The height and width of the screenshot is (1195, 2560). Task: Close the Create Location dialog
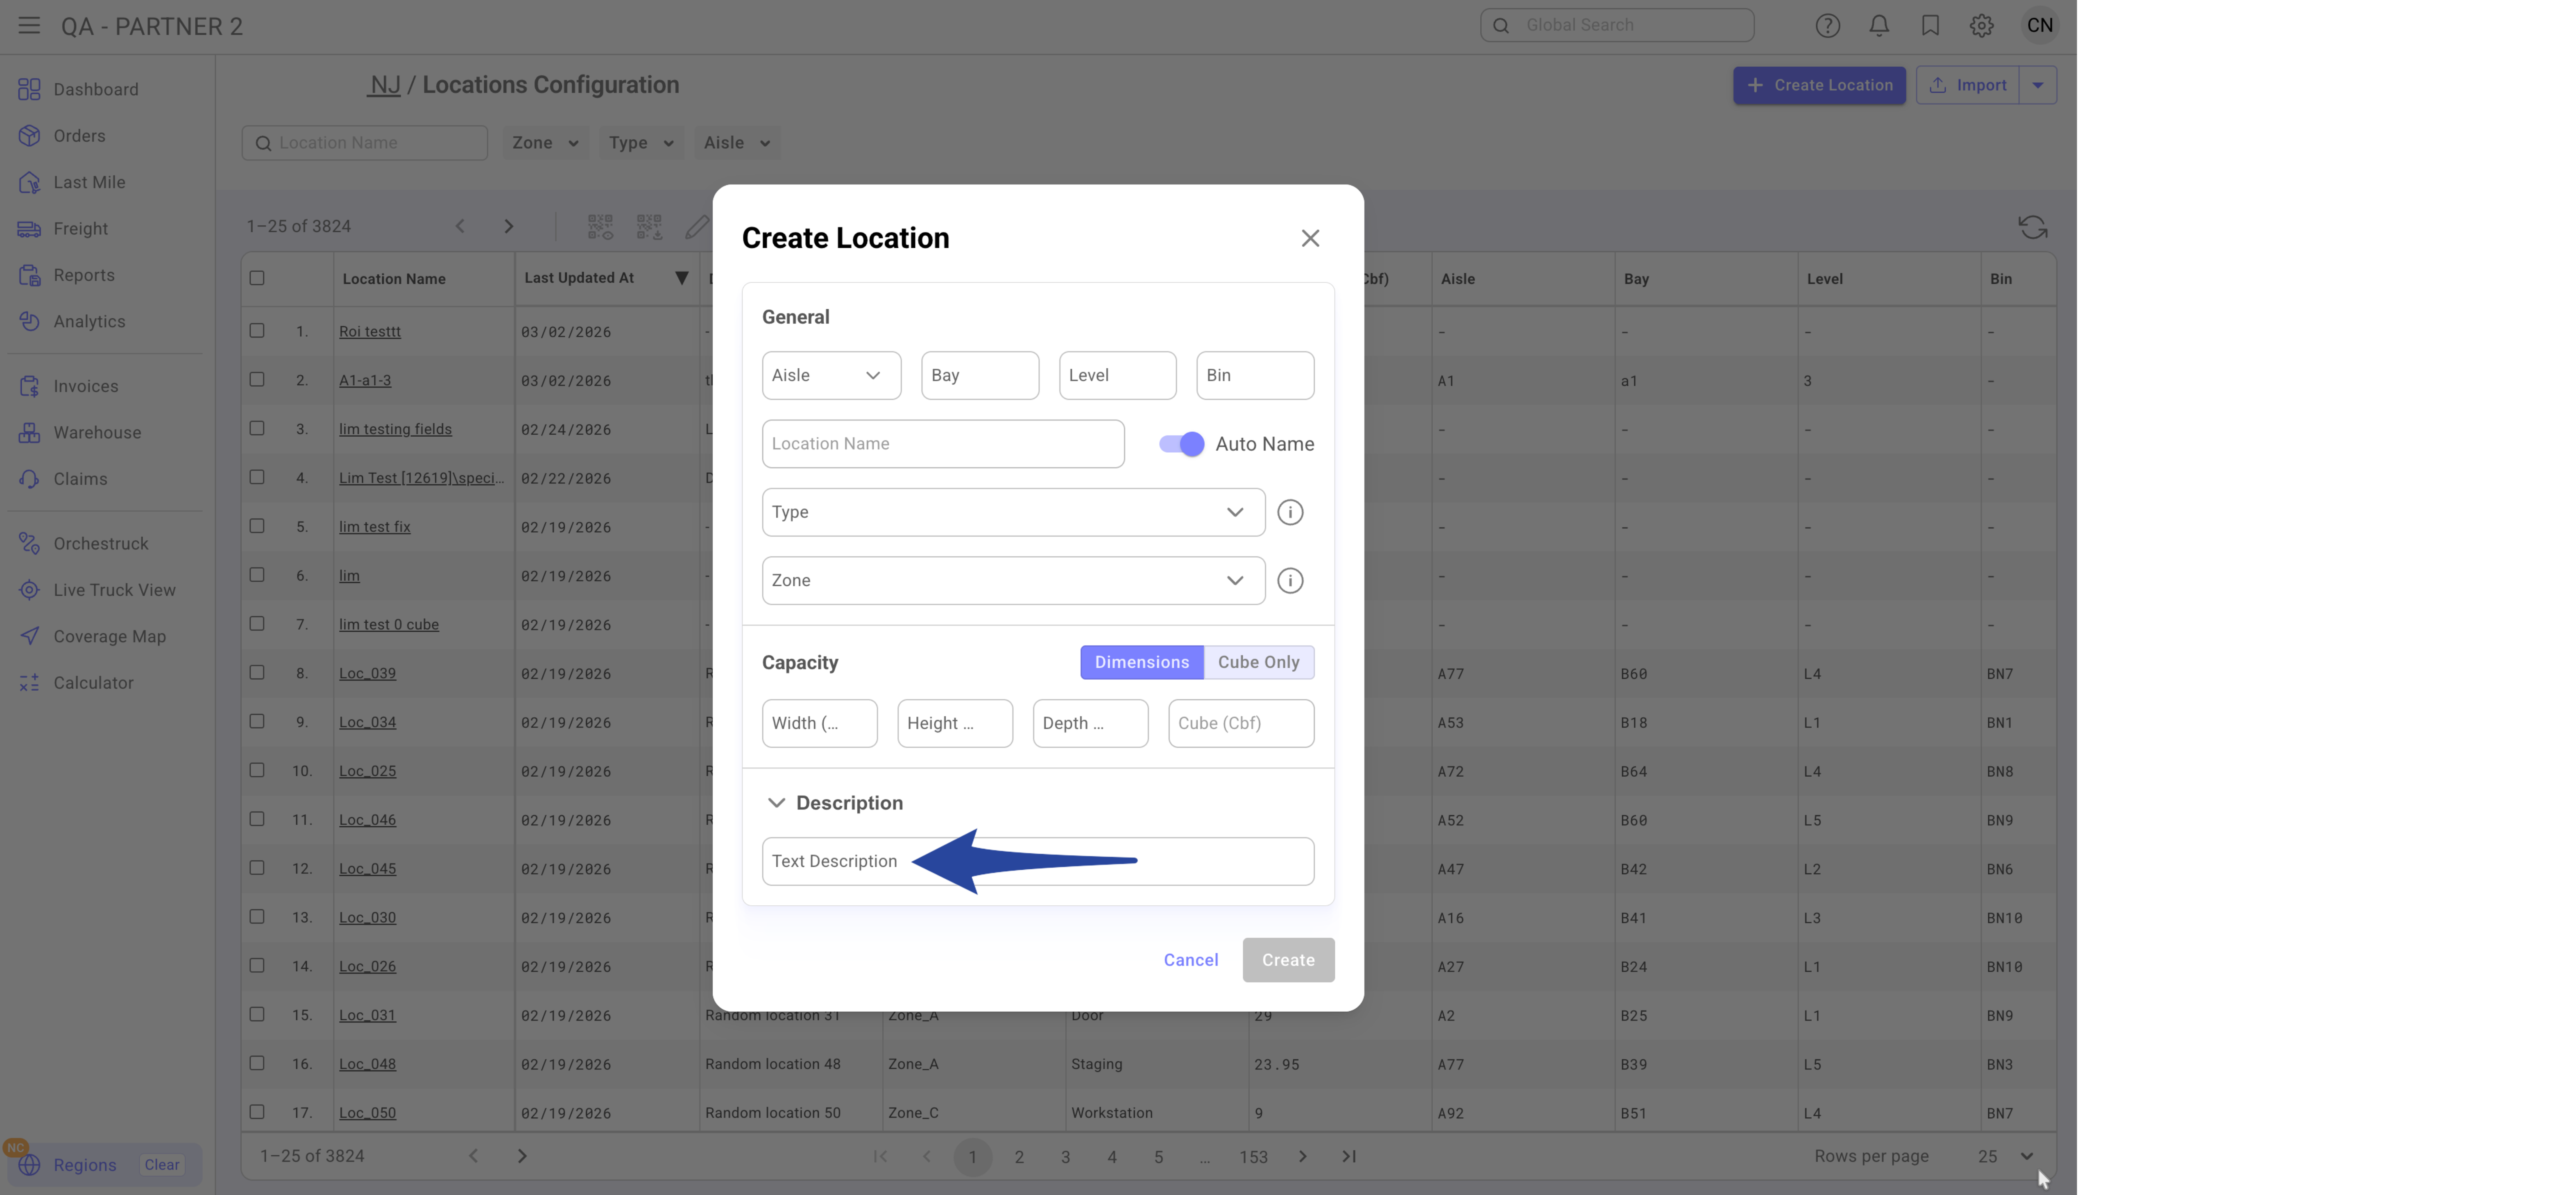point(1310,238)
